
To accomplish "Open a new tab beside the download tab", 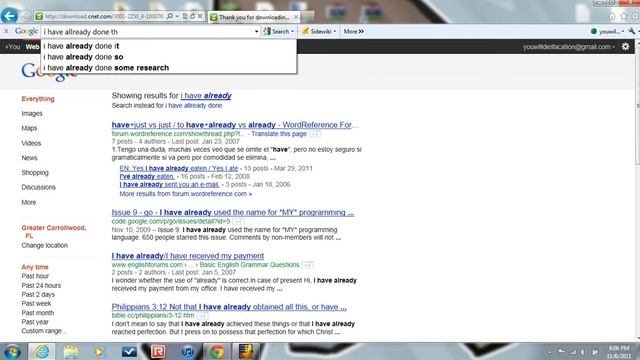I will [308, 17].
